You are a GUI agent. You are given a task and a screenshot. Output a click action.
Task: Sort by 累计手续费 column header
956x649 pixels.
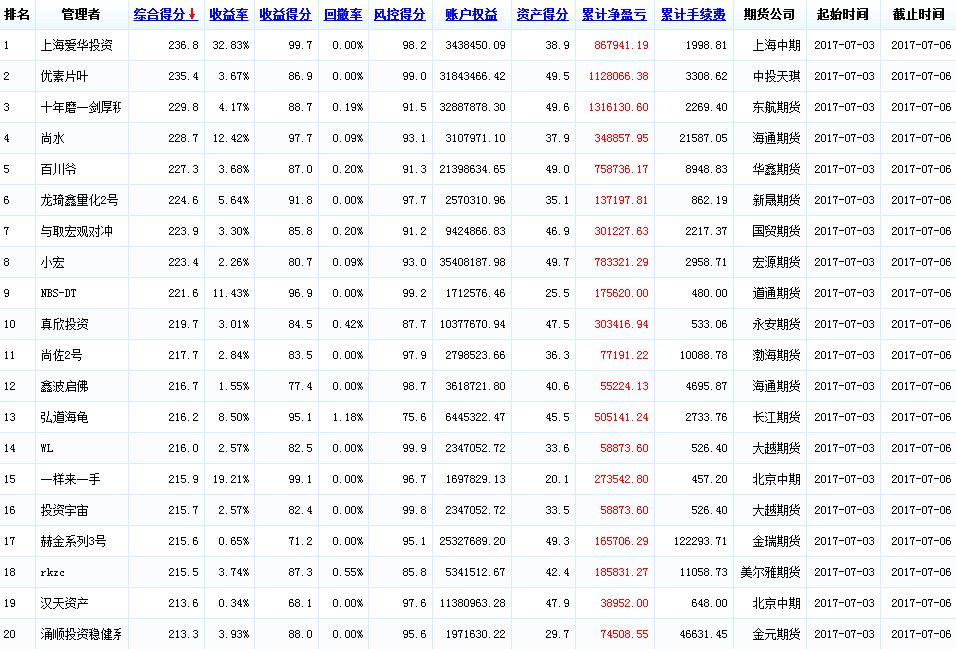(693, 15)
